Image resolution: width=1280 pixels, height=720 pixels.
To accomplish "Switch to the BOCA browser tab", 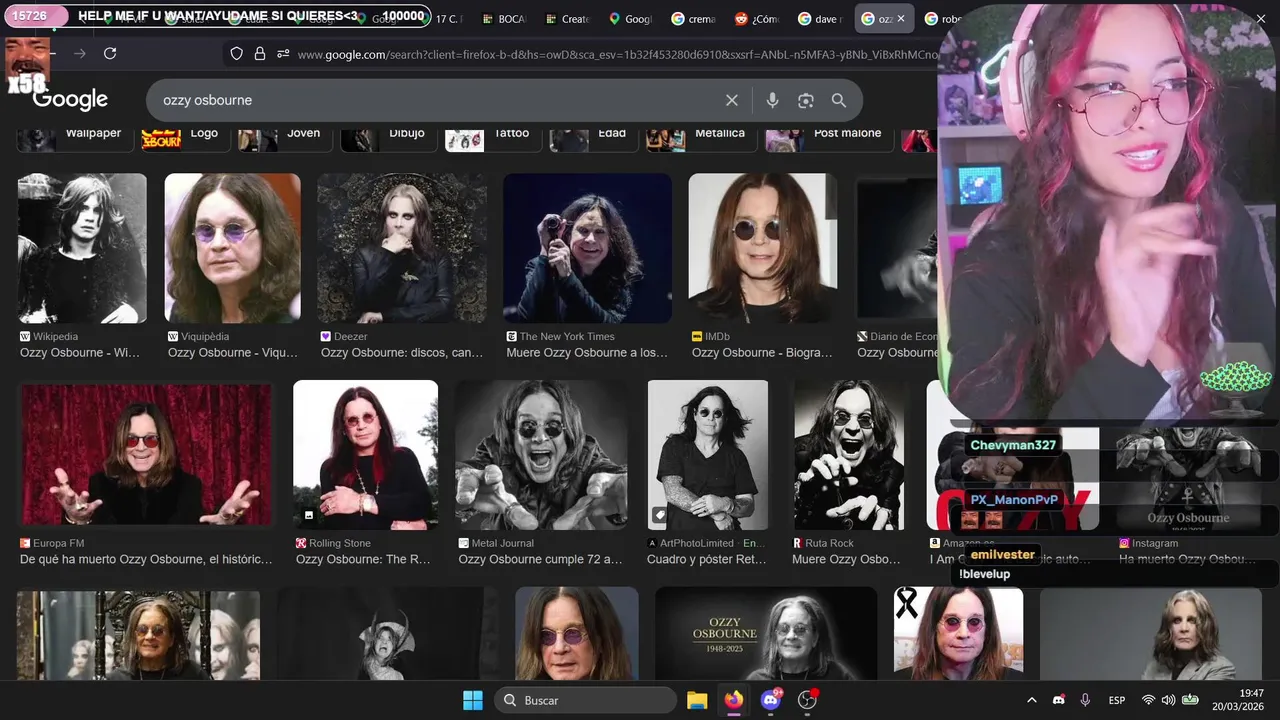I will (x=506, y=18).
